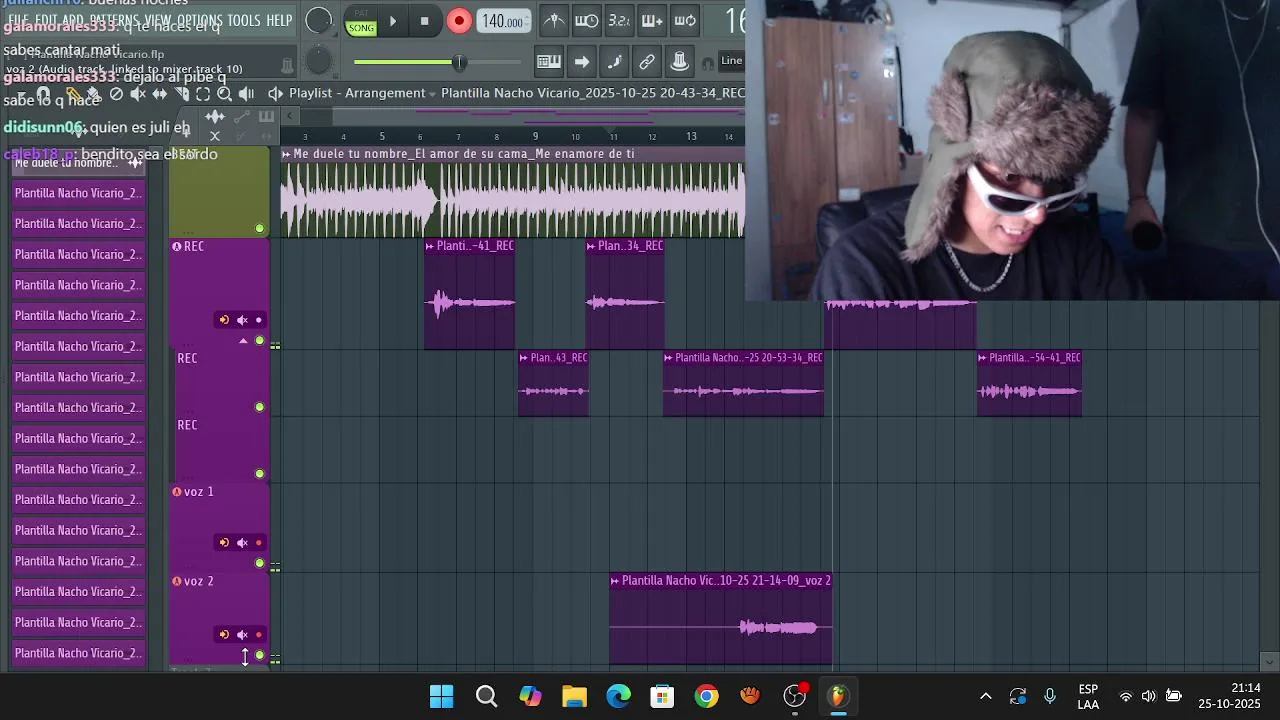Open the OPTIONS menu

[x=200, y=20]
